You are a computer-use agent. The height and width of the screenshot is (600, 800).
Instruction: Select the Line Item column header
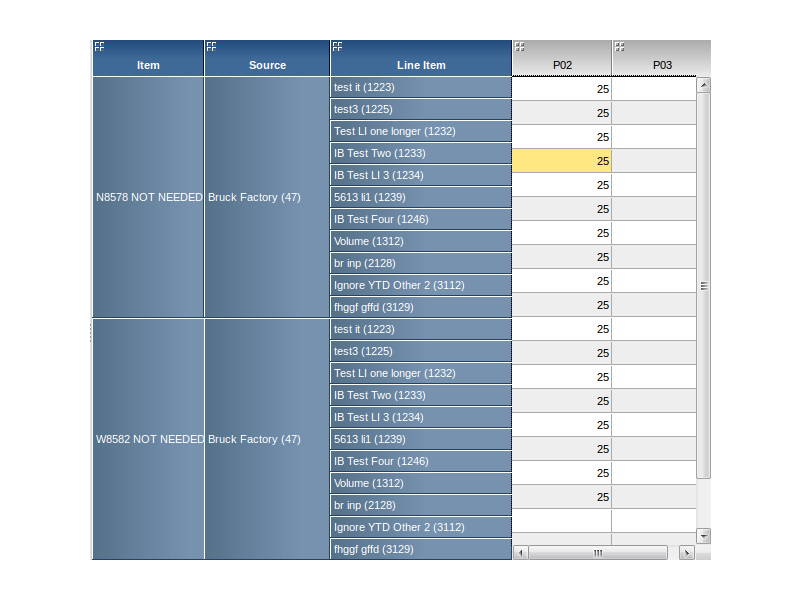click(x=421, y=59)
